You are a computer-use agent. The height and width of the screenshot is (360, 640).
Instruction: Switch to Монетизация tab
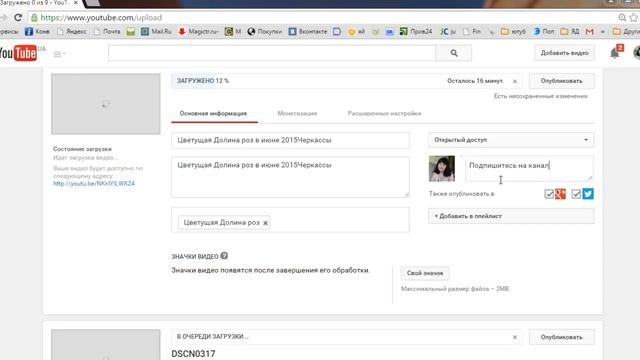(x=297, y=113)
